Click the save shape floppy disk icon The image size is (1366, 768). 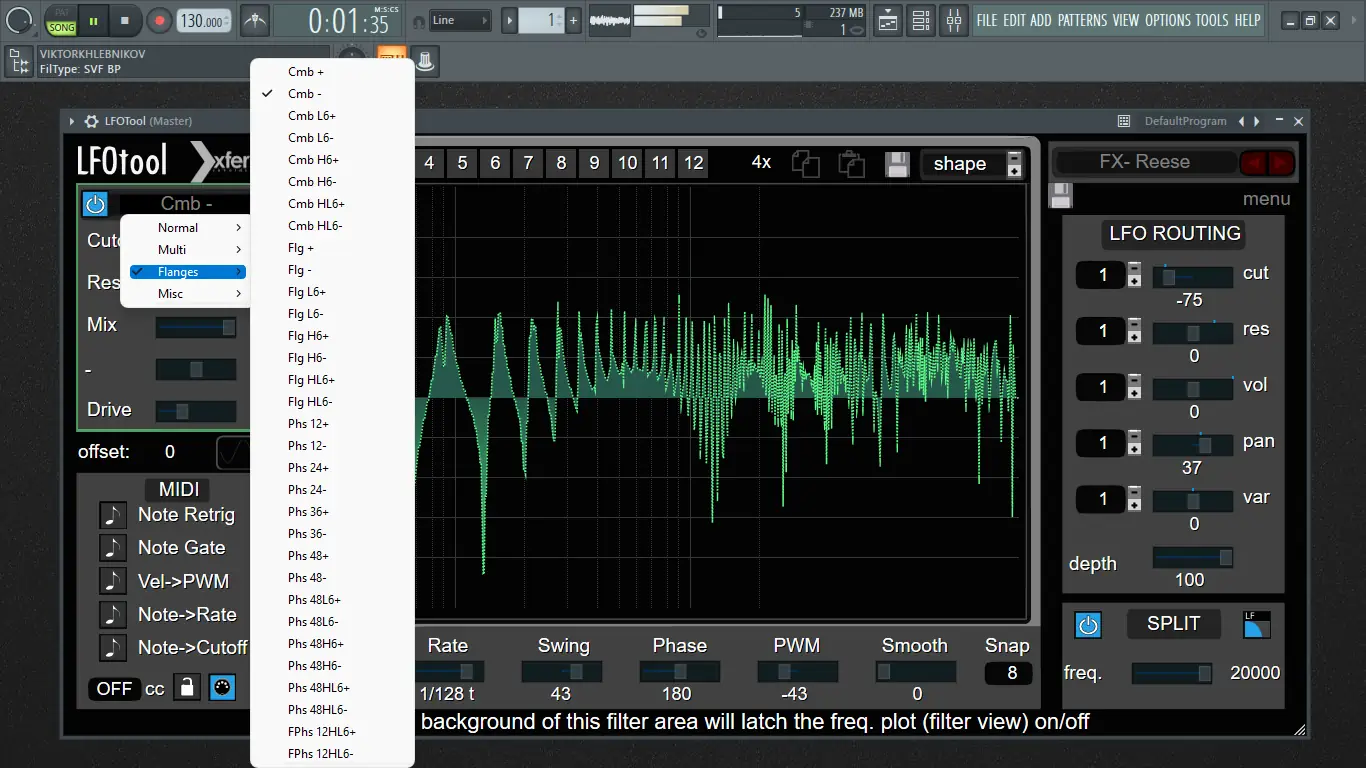[x=896, y=164]
